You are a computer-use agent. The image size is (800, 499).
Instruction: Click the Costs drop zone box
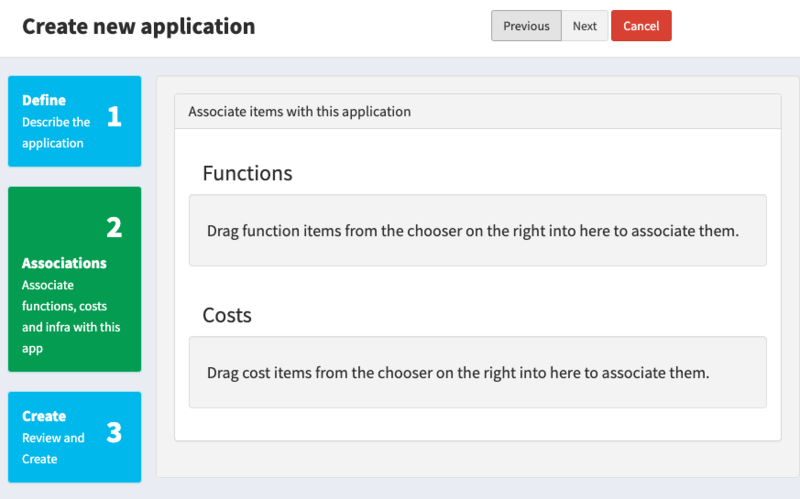click(478, 372)
